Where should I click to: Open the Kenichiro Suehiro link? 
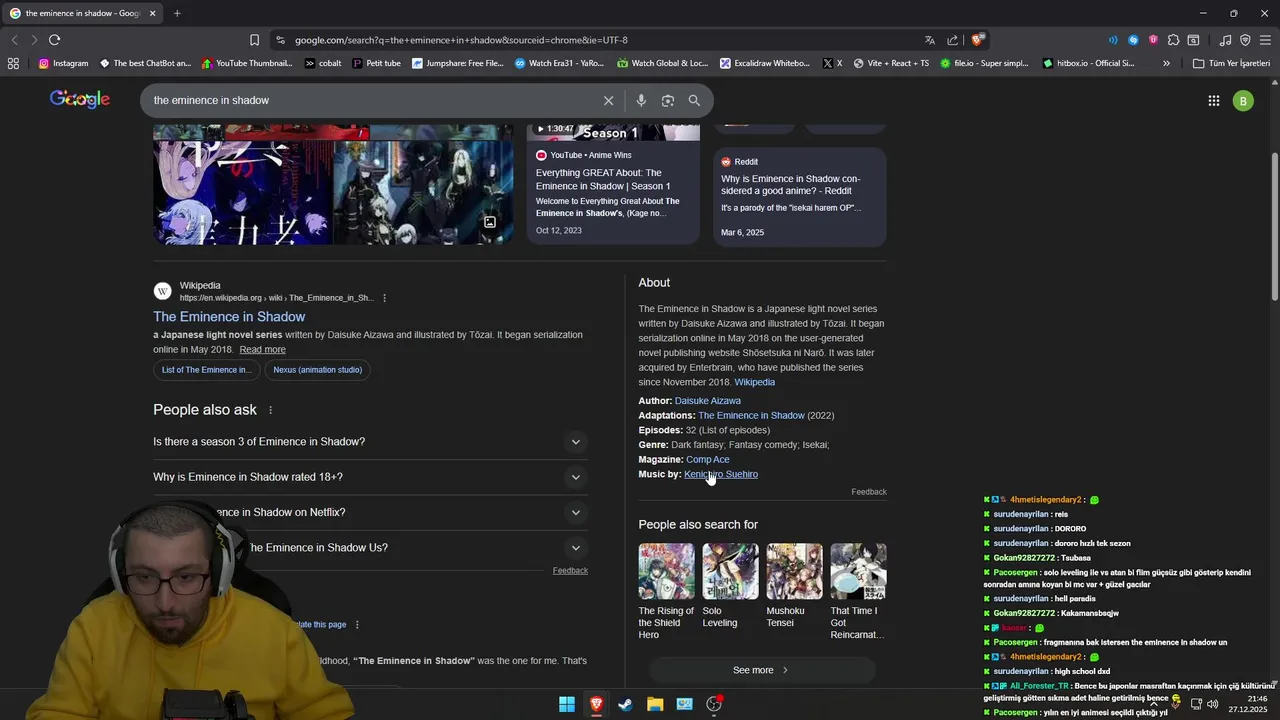point(721,474)
